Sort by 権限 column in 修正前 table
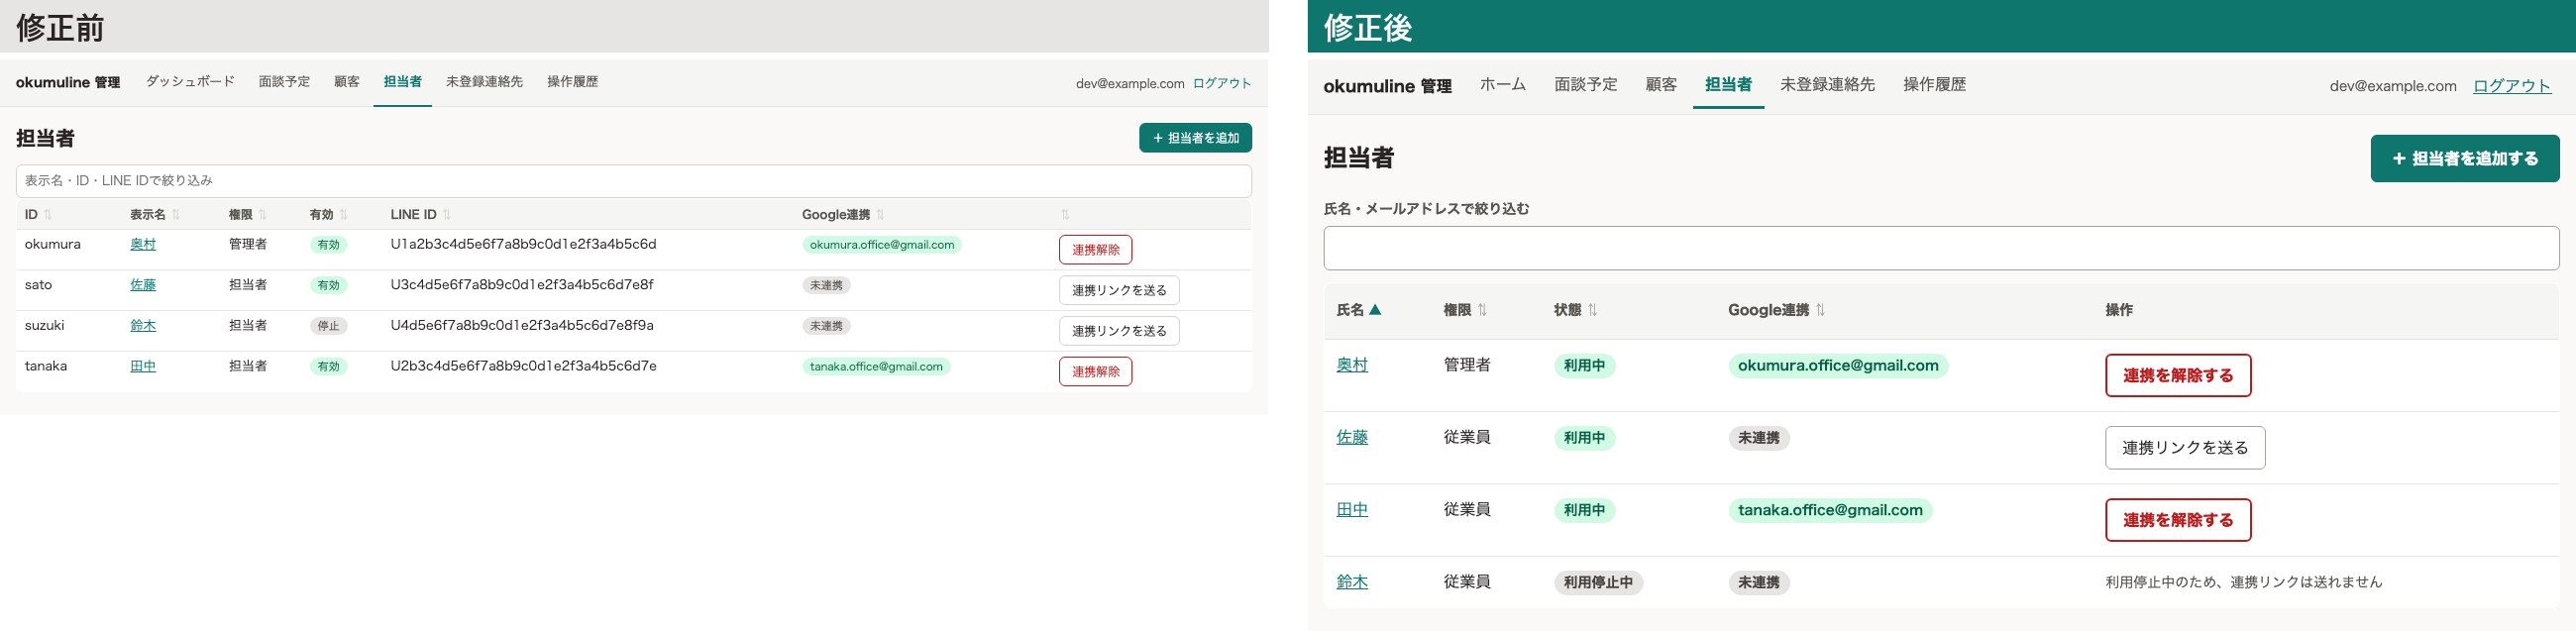The width and height of the screenshot is (2576, 631). 248,215
